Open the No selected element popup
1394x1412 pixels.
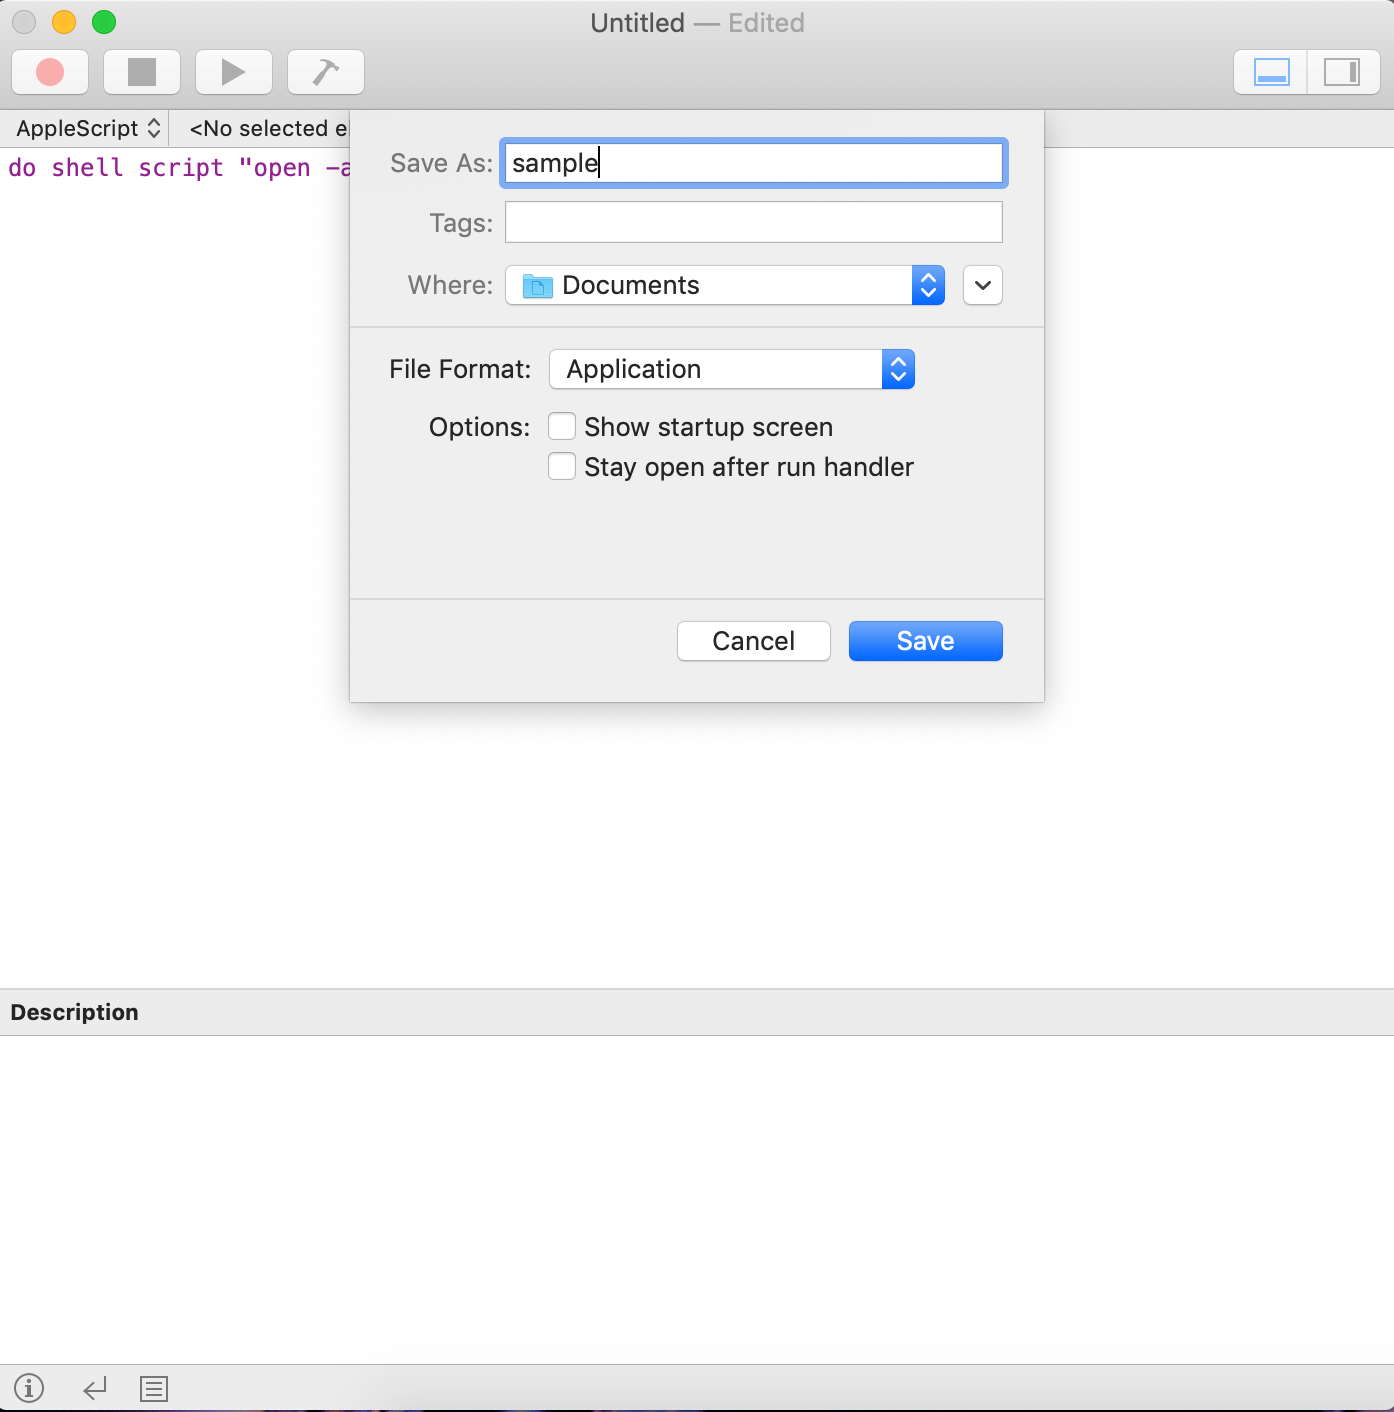point(268,128)
